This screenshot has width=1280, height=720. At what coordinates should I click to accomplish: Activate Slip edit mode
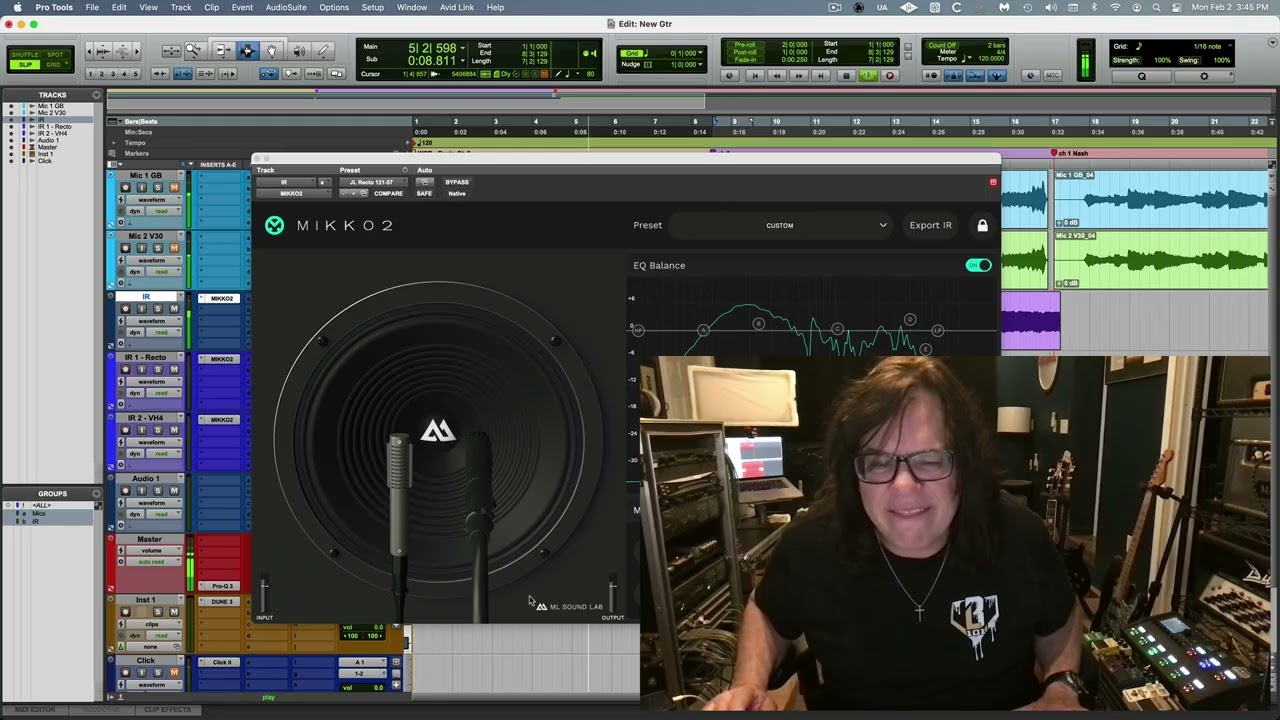pos(25,65)
